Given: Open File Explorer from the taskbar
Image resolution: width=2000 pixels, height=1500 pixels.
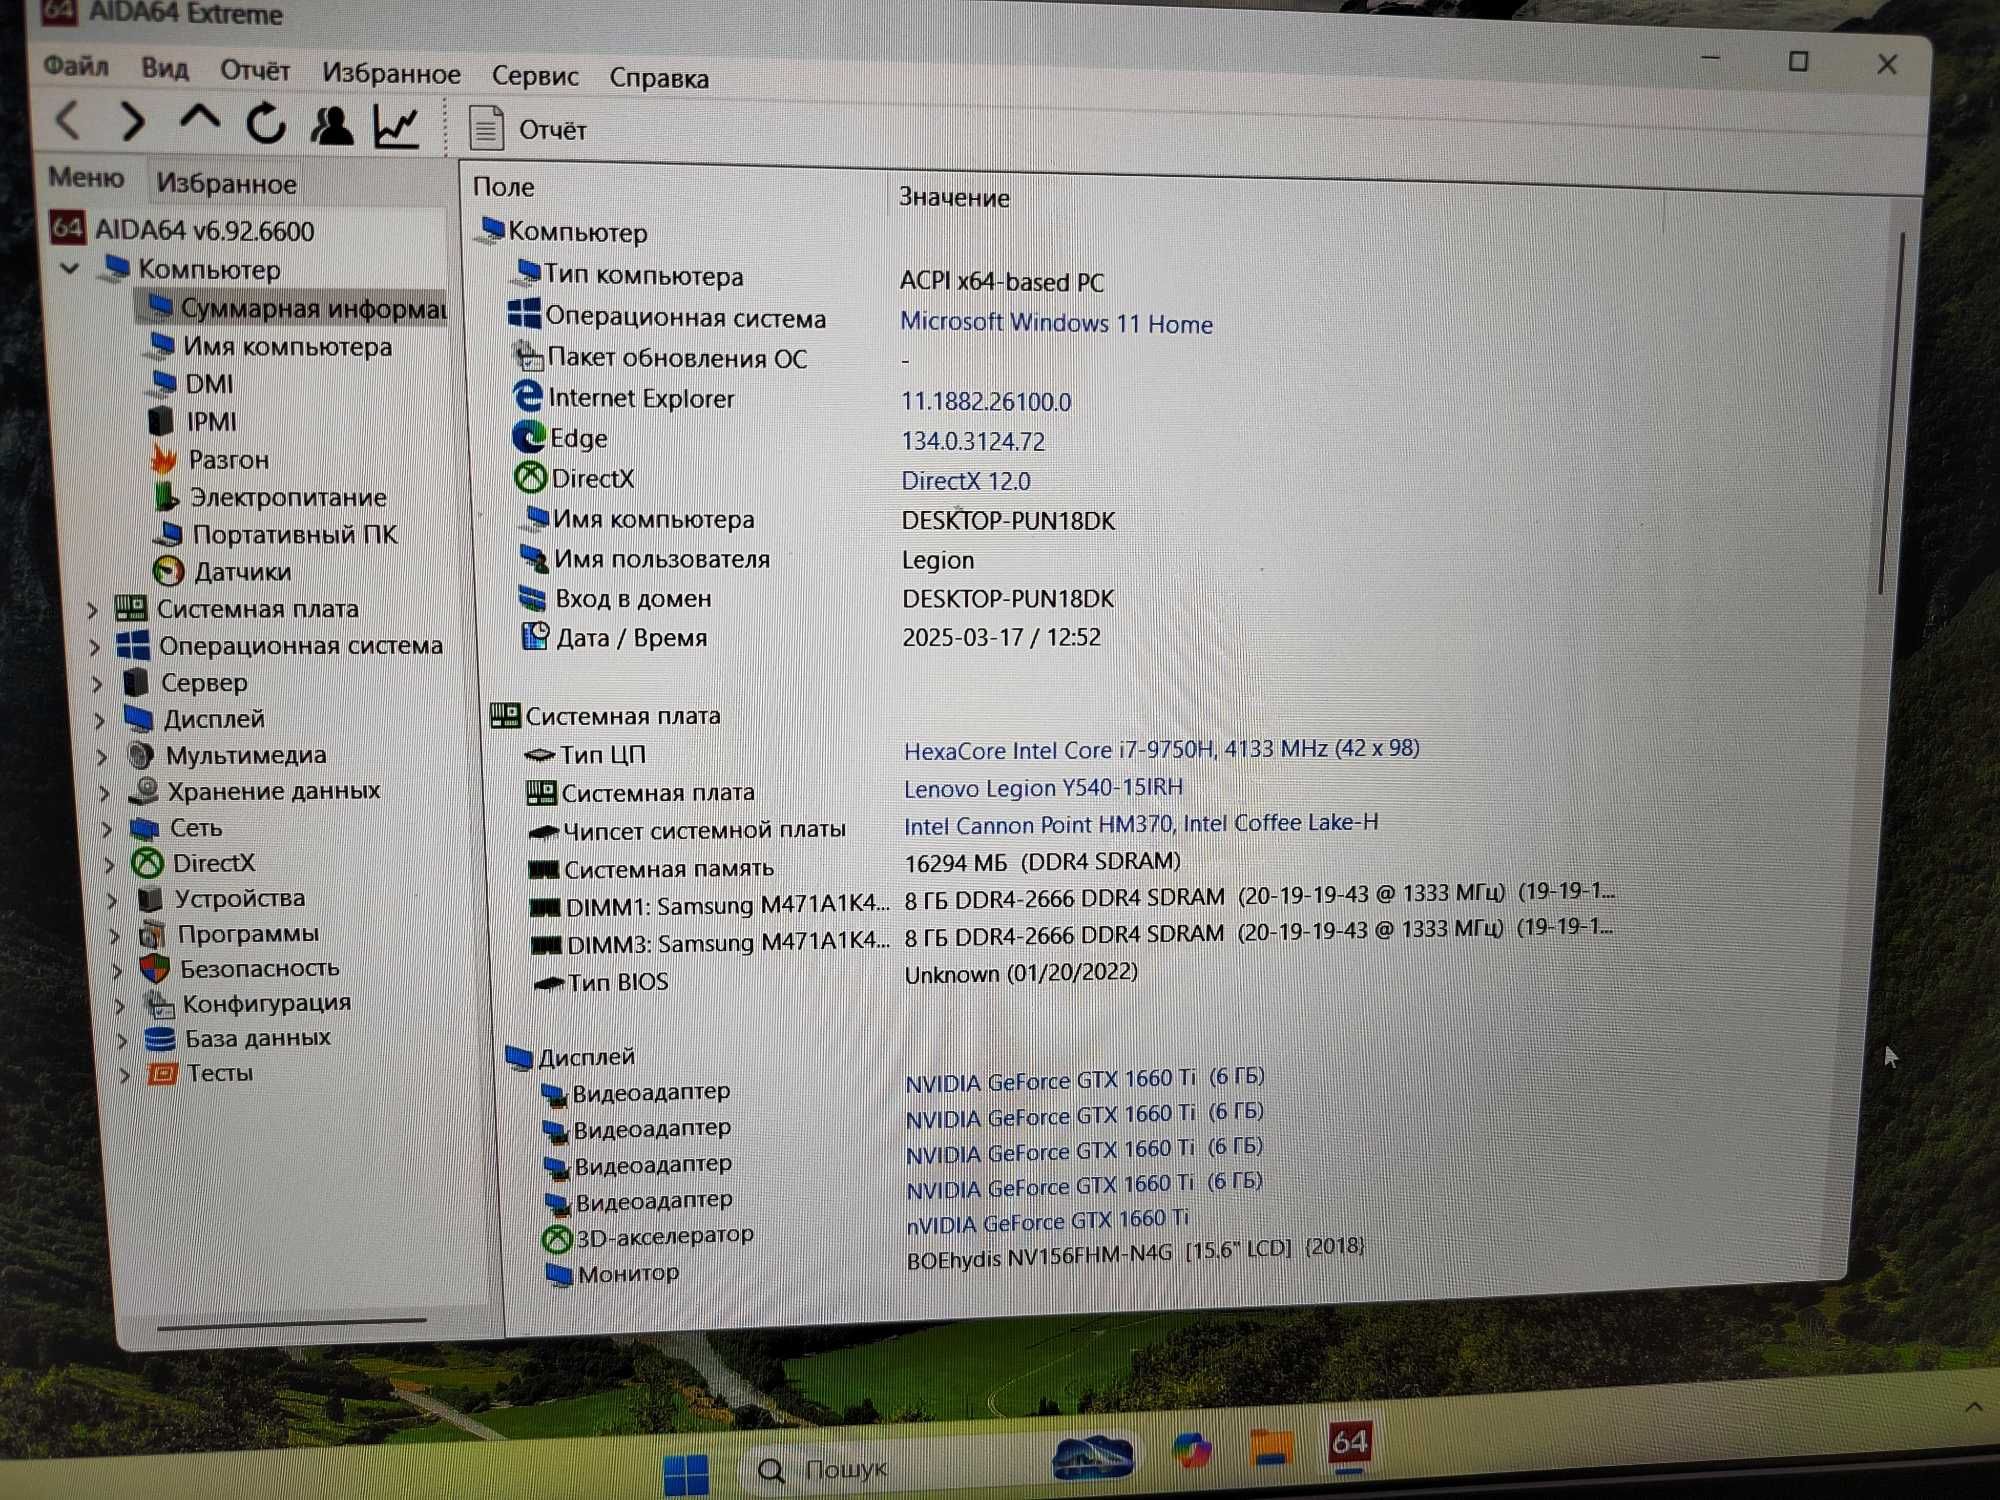Looking at the screenshot, I should click(x=1271, y=1446).
